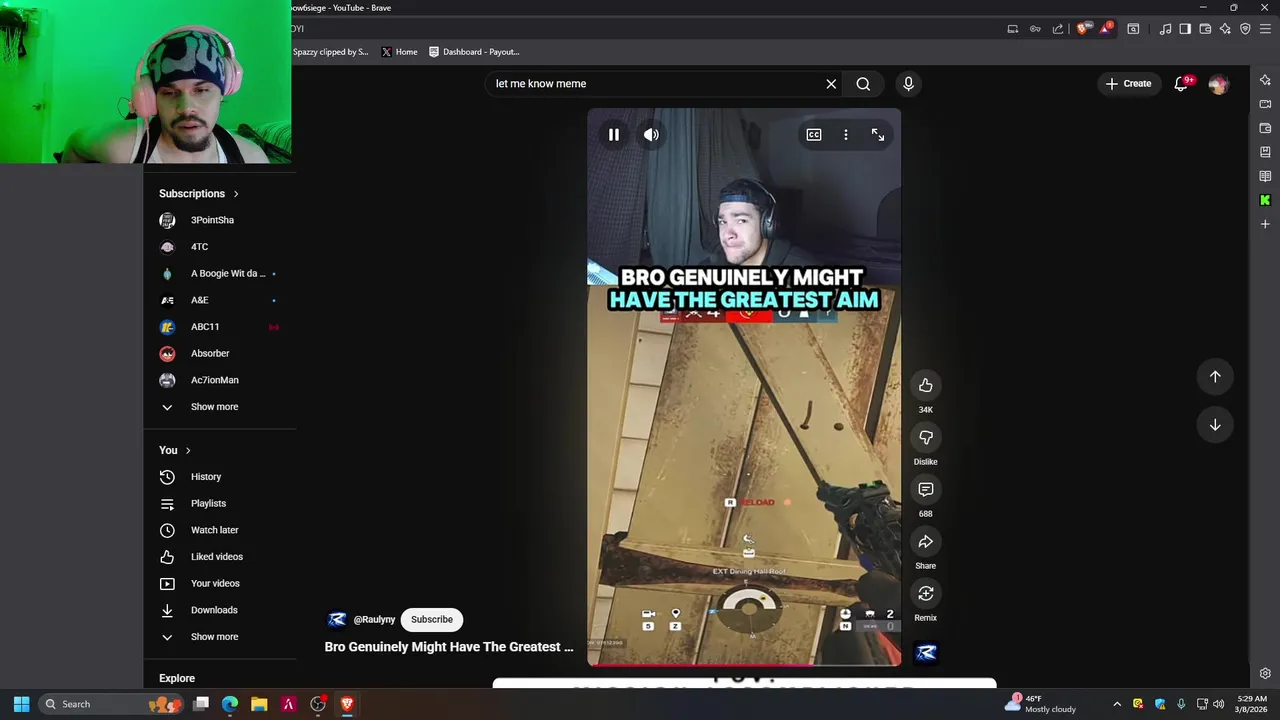
Task: Search with your voice microphone
Action: (x=908, y=84)
